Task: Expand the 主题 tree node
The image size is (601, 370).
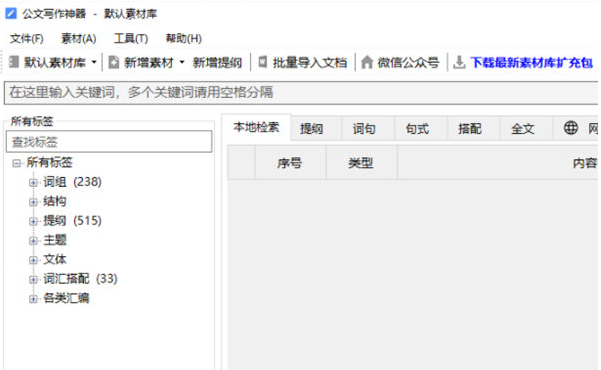Action: (x=33, y=241)
